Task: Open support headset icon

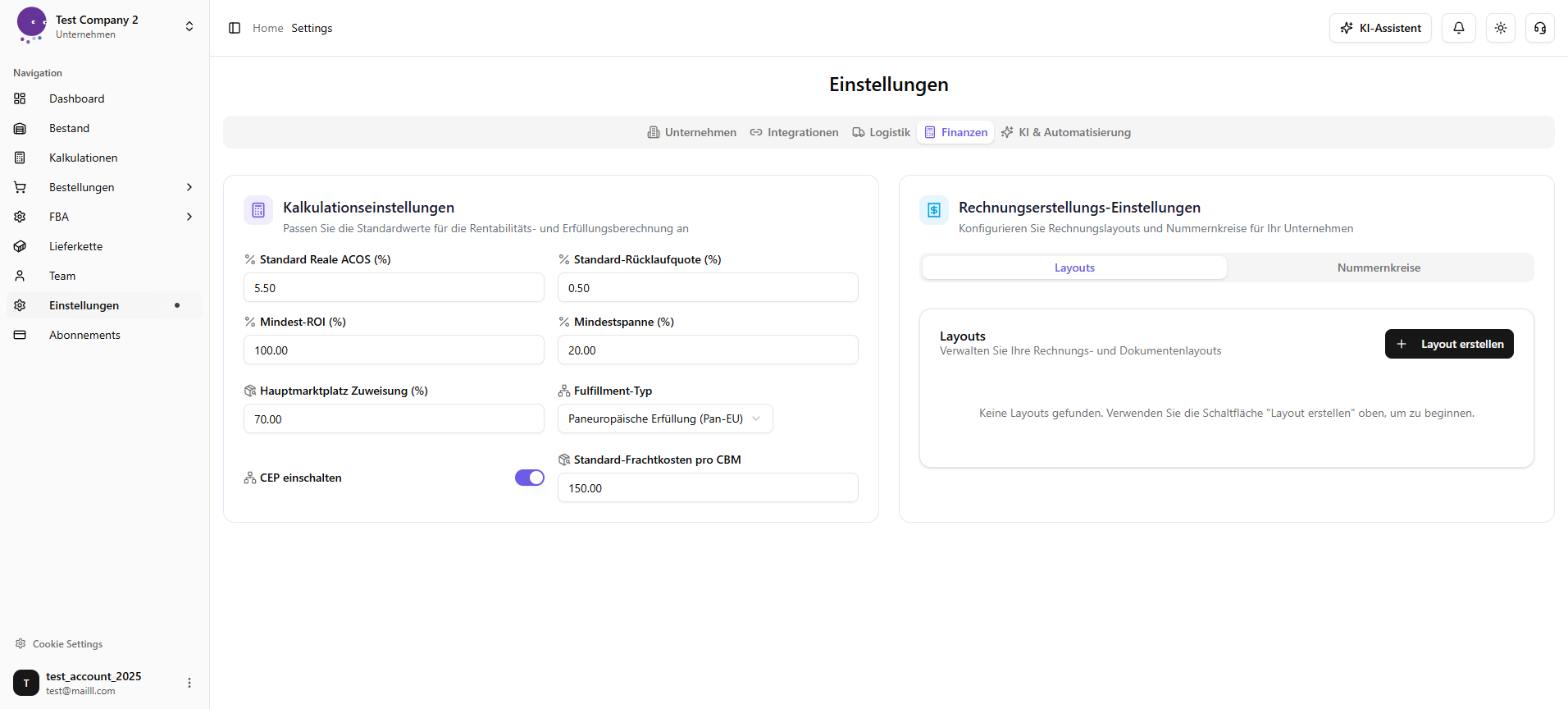Action: [x=1541, y=28]
